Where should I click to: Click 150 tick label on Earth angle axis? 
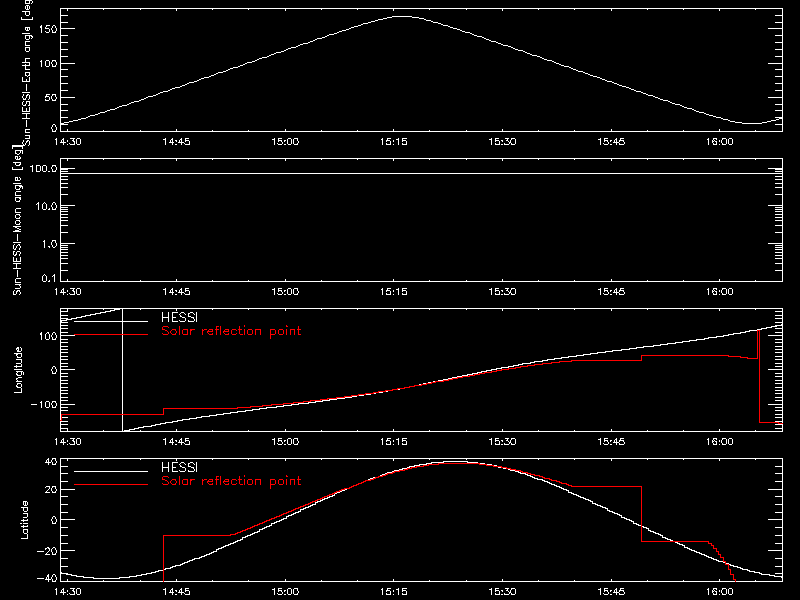(x=48, y=29)
